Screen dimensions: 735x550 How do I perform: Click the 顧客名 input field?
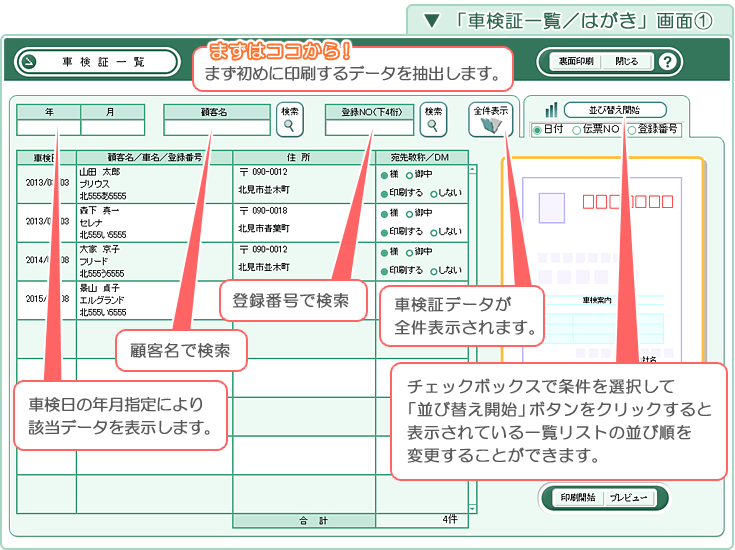click(217, 128)
